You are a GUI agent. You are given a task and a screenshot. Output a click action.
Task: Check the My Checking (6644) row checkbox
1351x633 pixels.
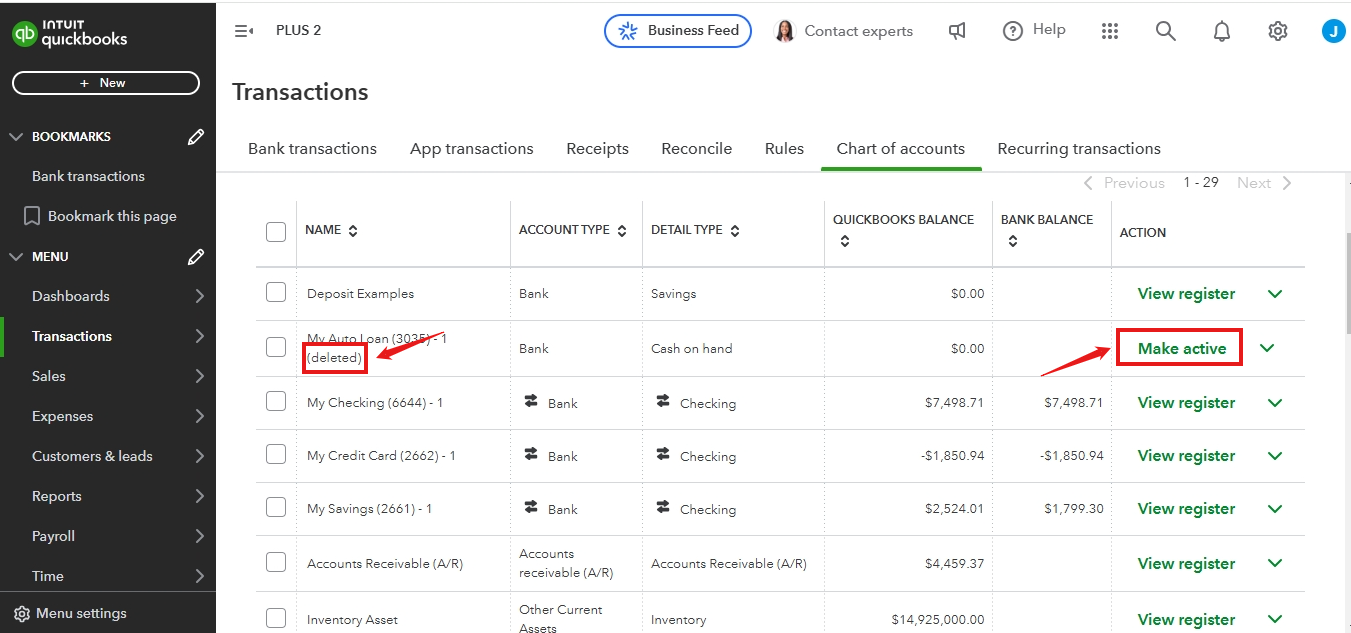pos(276,401)
